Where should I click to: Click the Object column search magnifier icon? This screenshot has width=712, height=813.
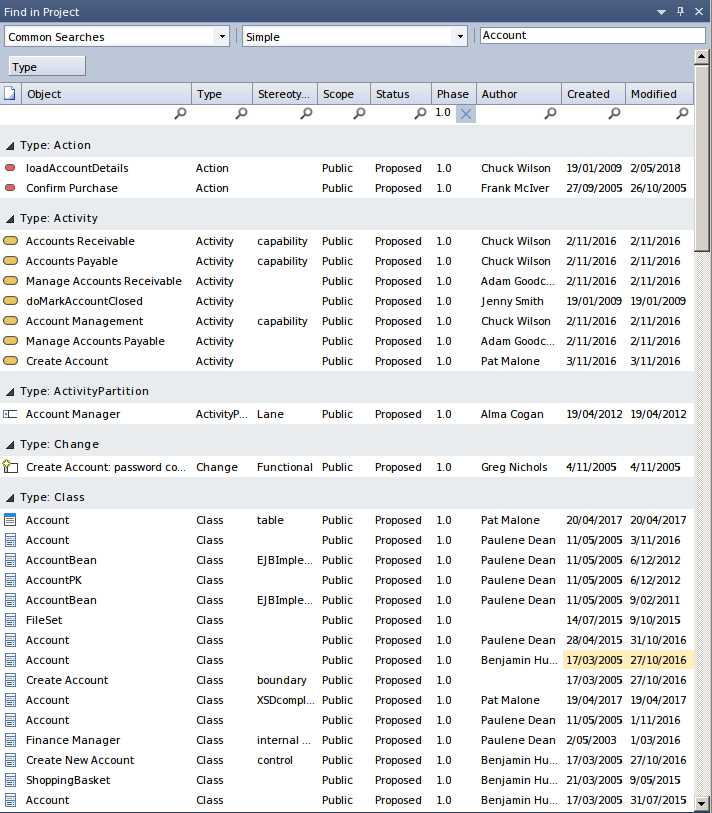(x=180, y=114)
